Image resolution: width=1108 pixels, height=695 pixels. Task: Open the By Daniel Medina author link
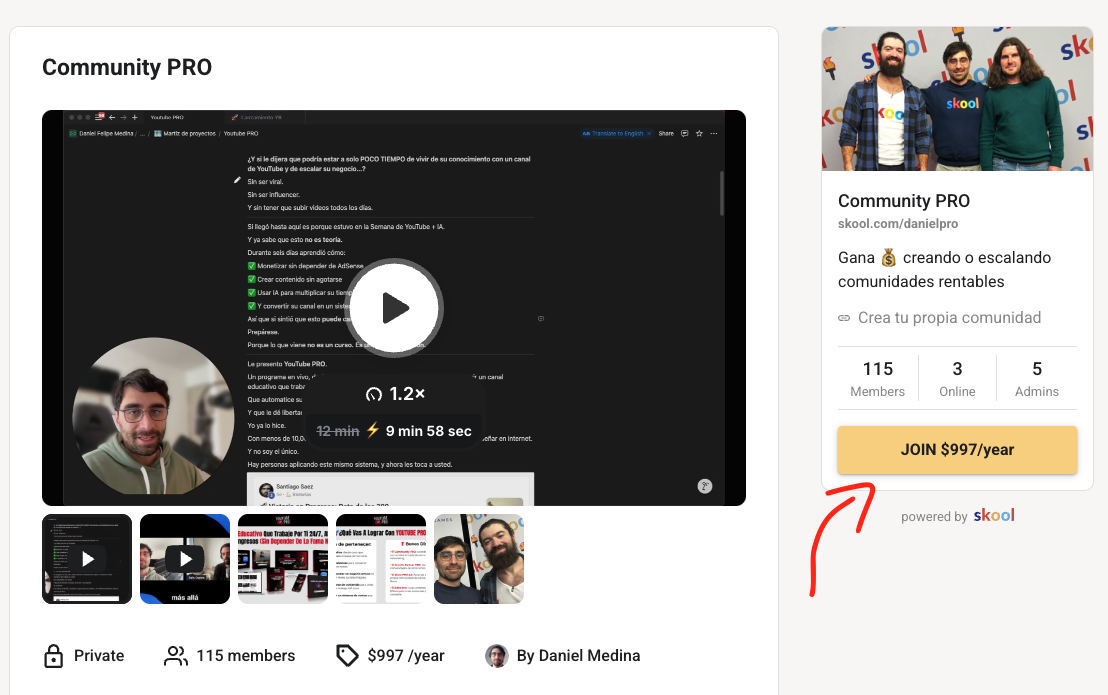[578, 655]
